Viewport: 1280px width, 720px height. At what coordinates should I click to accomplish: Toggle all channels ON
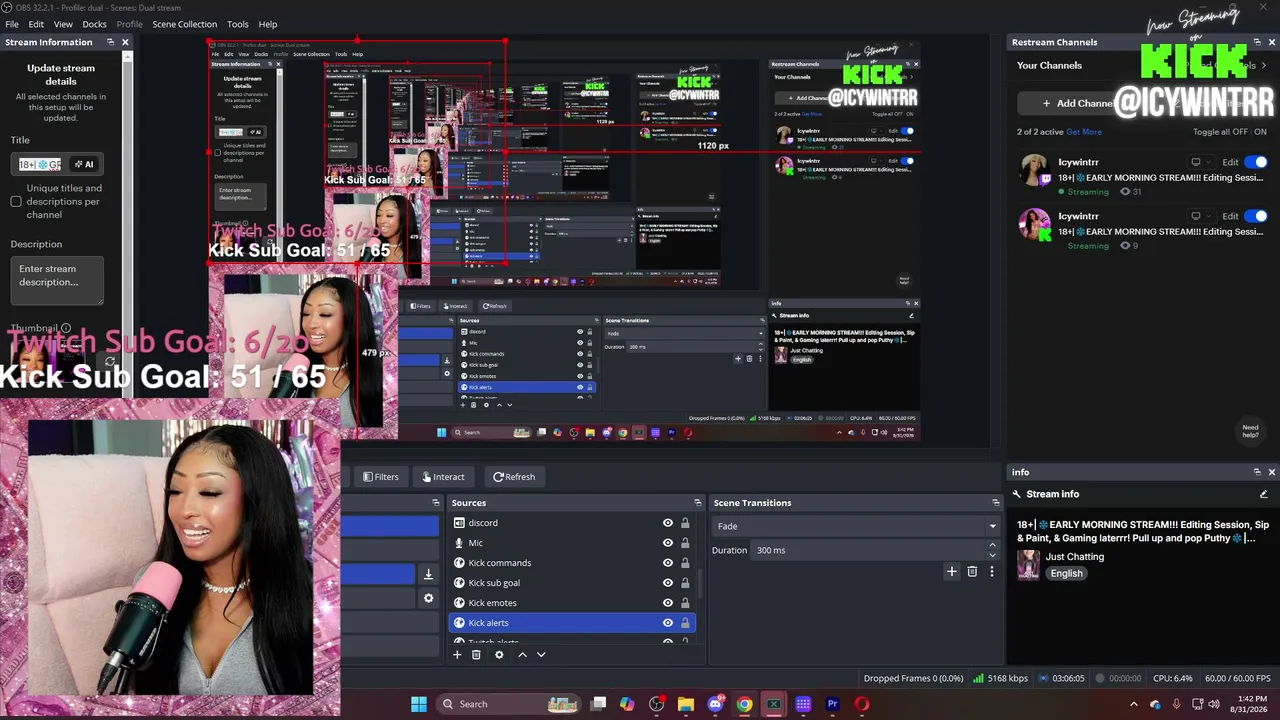(x=1260, y=132)
